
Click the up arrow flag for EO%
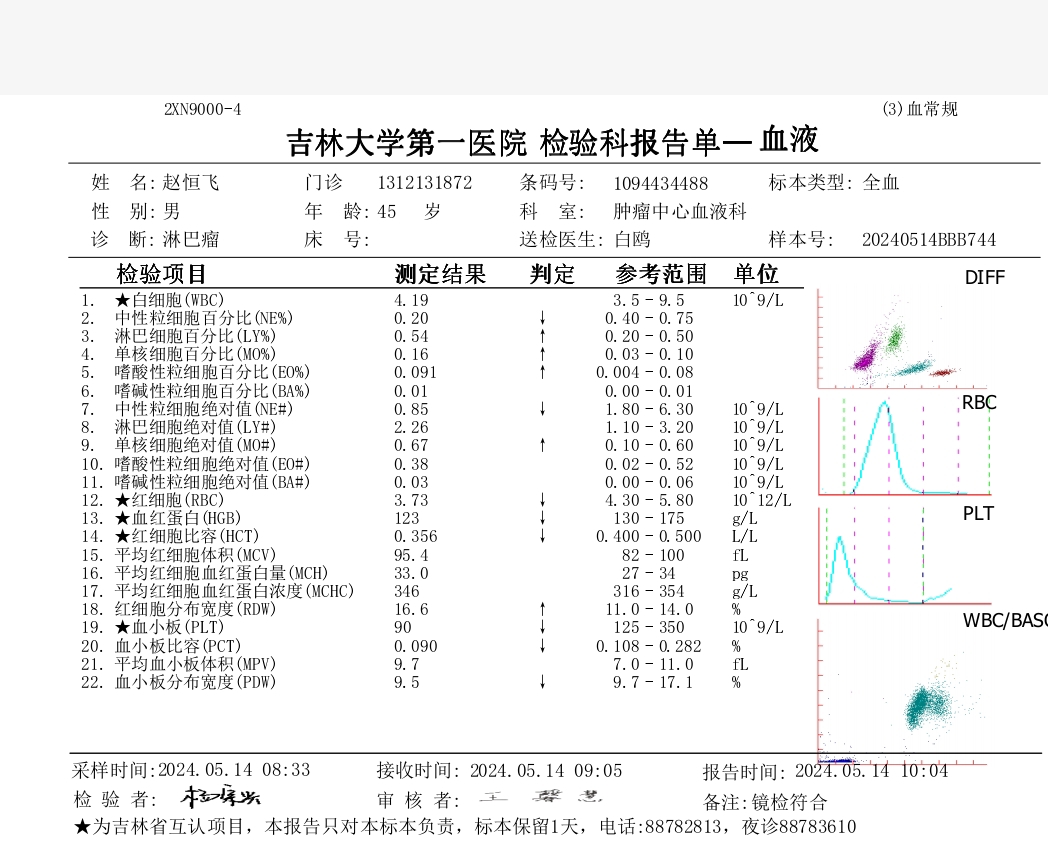coord(543,372)
